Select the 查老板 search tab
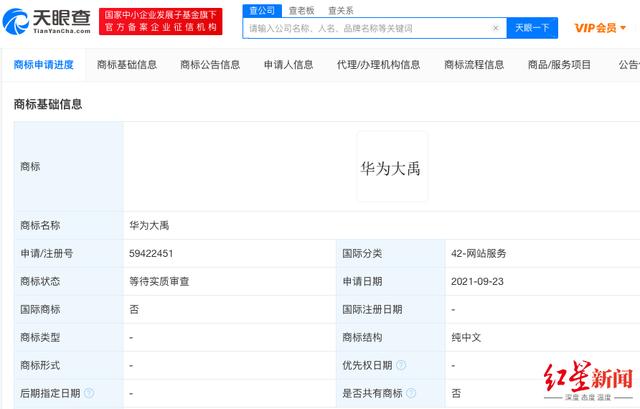This screenshot has width=640, height=409. pos(301,11)
